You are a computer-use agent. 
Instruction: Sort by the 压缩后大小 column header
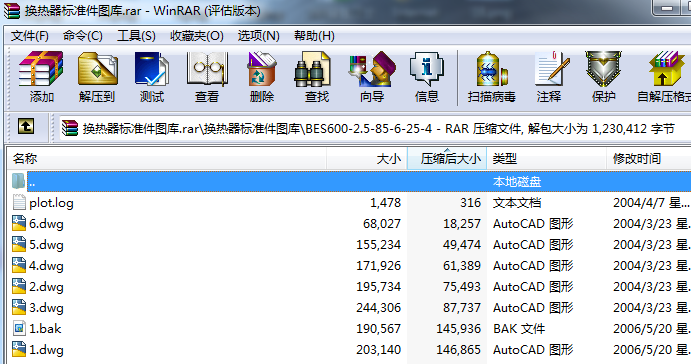(x=447, y=159)
